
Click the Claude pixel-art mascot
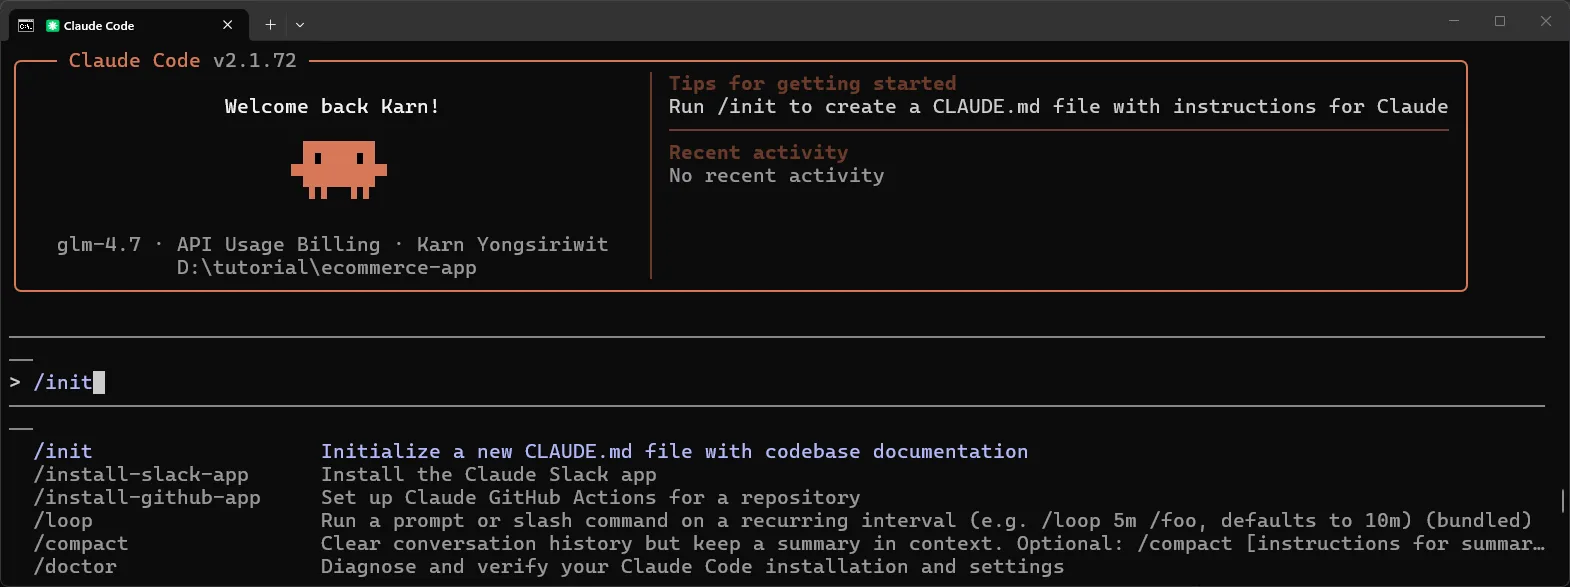[x=338, y=170]
